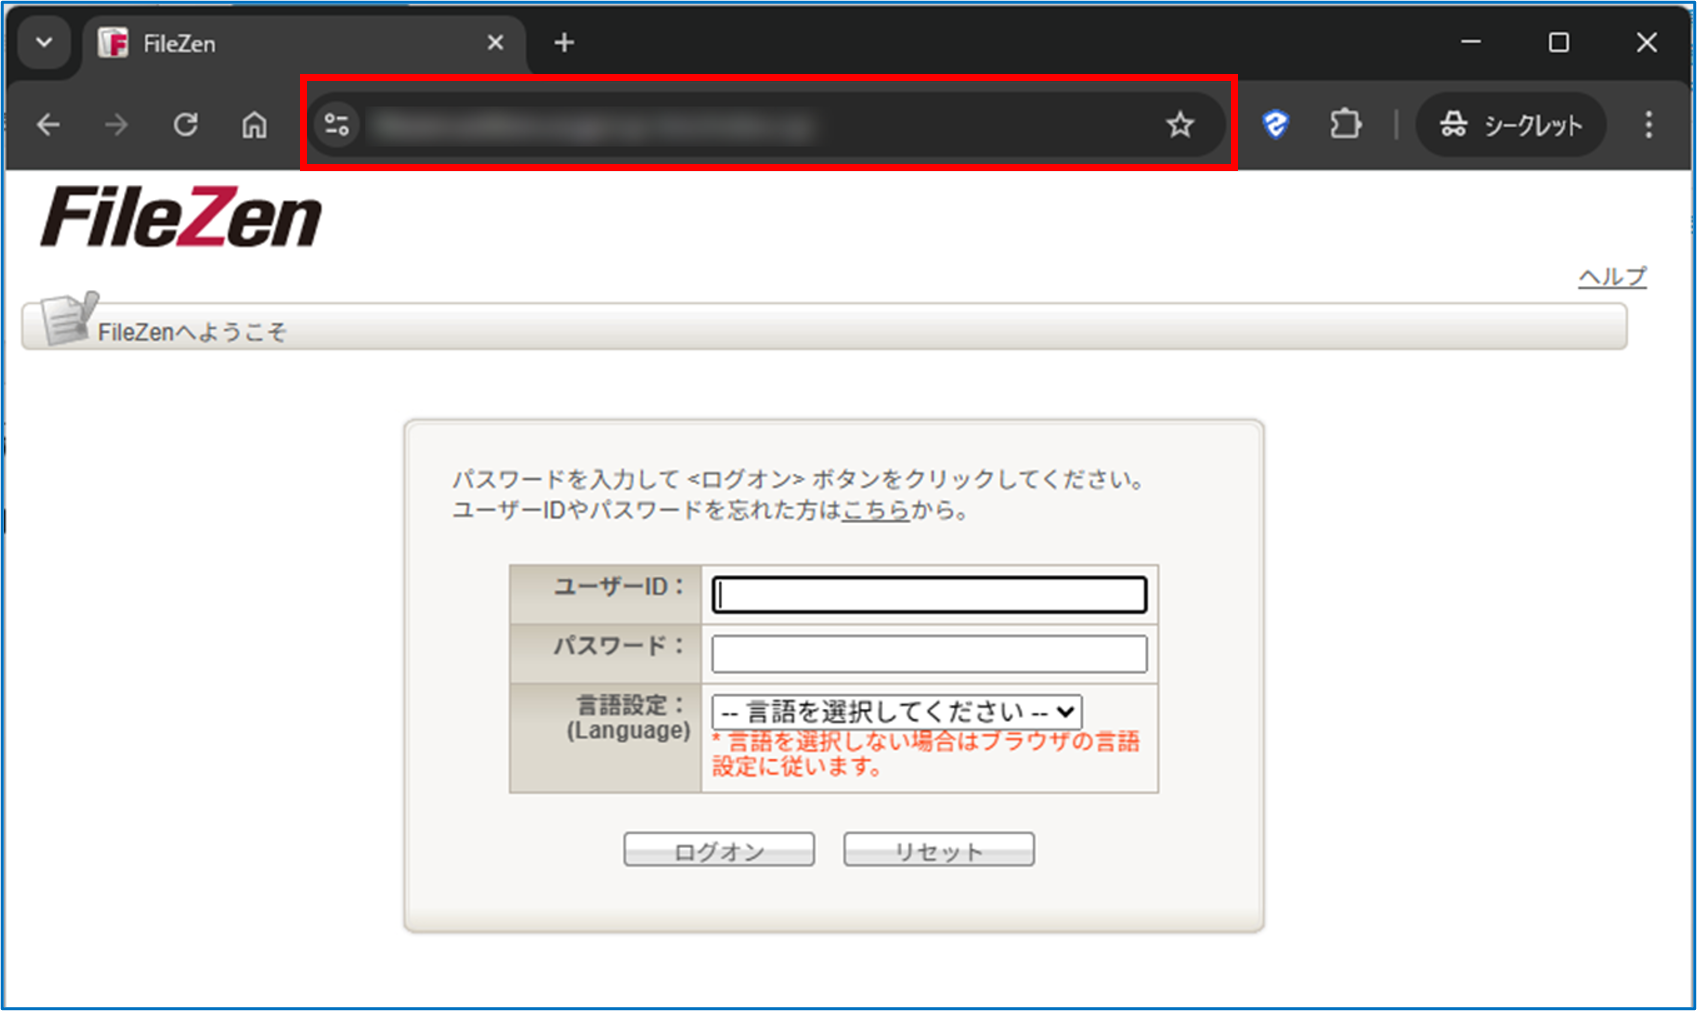The width and height of the screenshot is (1697, 1011).
Task: Bookmark this page with the star icon
Action: point(1180,125)
